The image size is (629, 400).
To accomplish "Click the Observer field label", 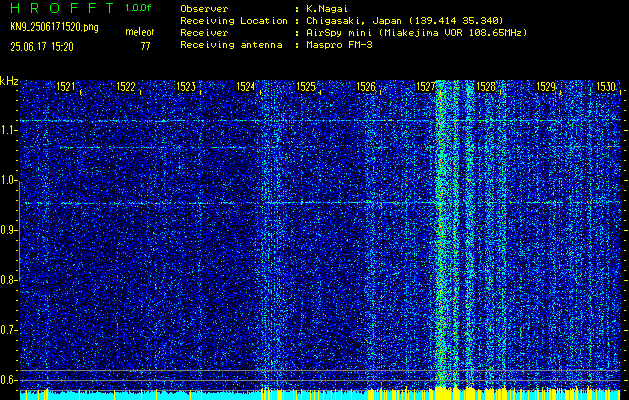I will [204, 9].
